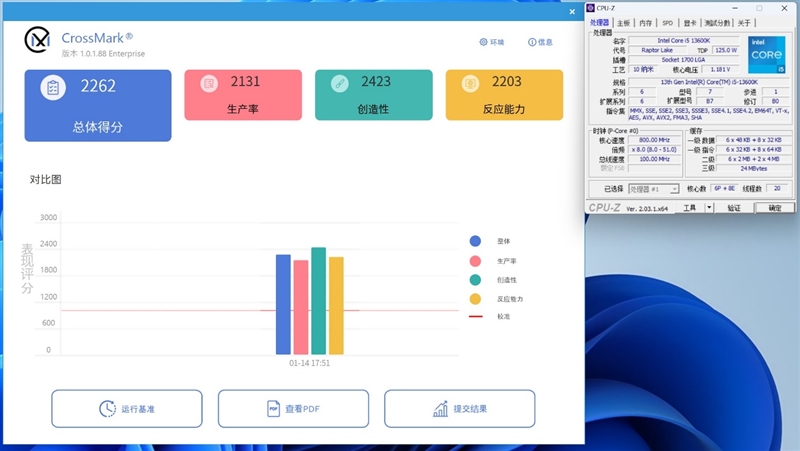This screenshot has width=800, height=451.
Task: Open the 信息 info icon
Action: tap(532, 42)
